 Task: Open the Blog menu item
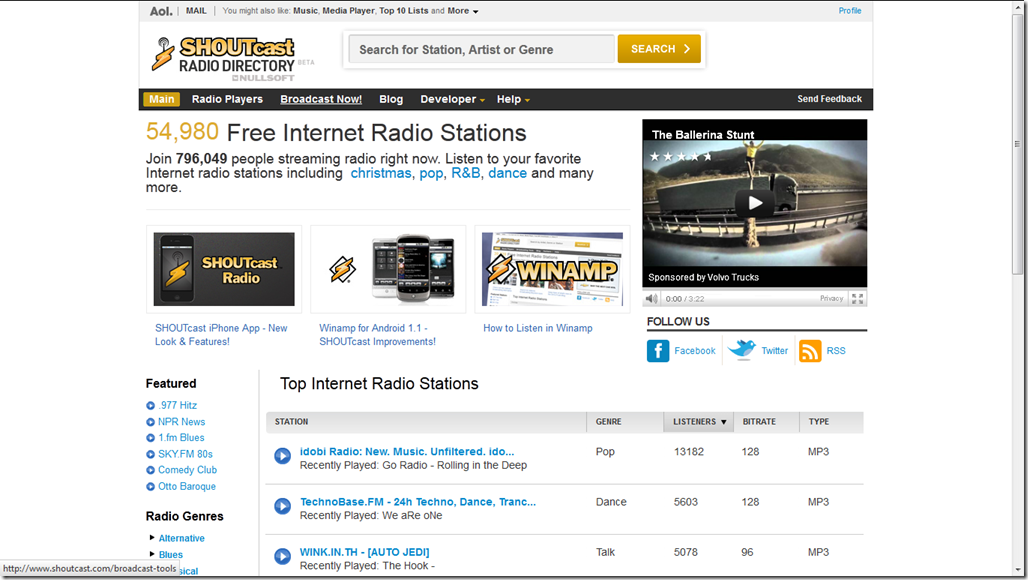pyautogui.click(x=391, y=99)
